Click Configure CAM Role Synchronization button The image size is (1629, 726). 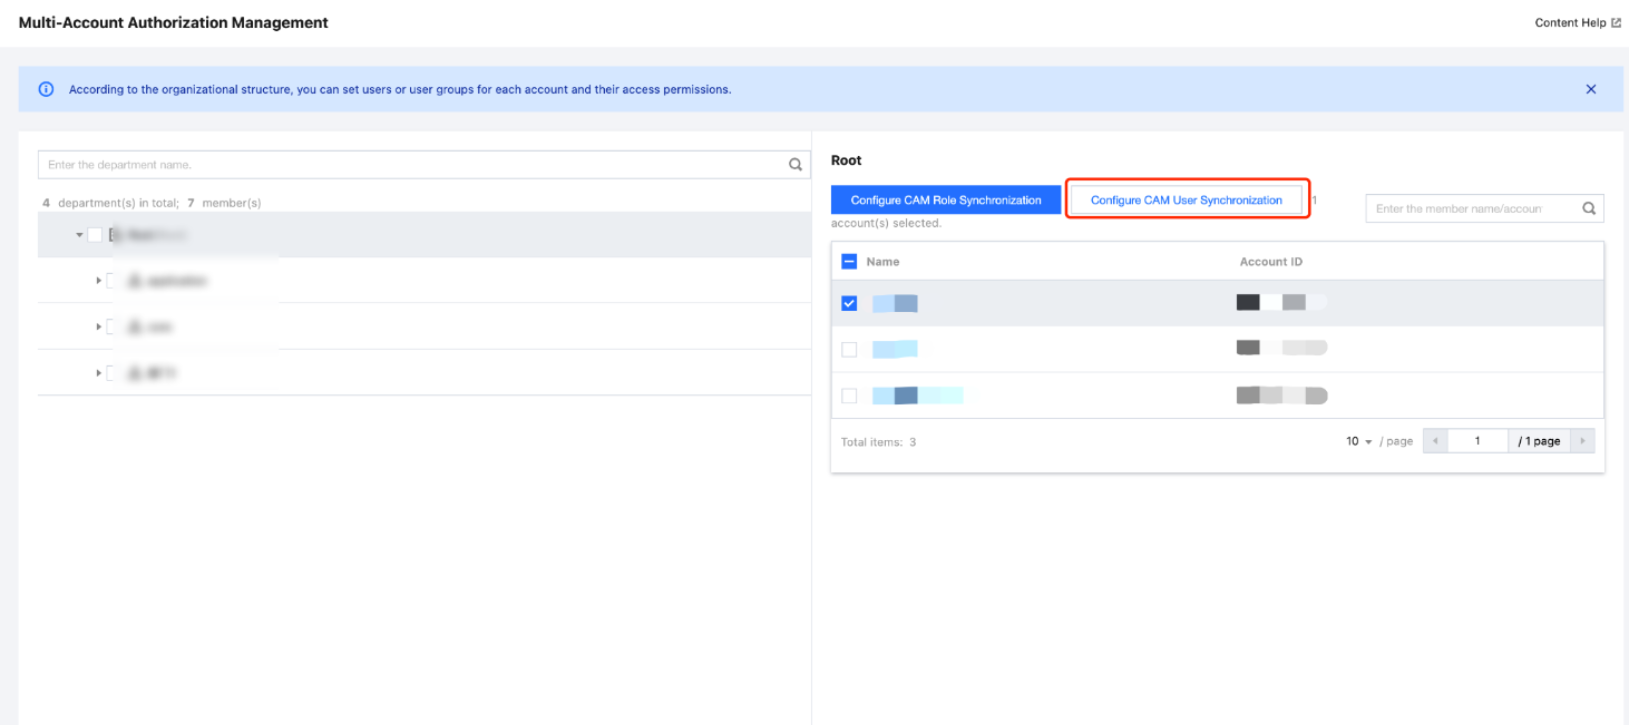pyautogui.click(x=946, y=200)
